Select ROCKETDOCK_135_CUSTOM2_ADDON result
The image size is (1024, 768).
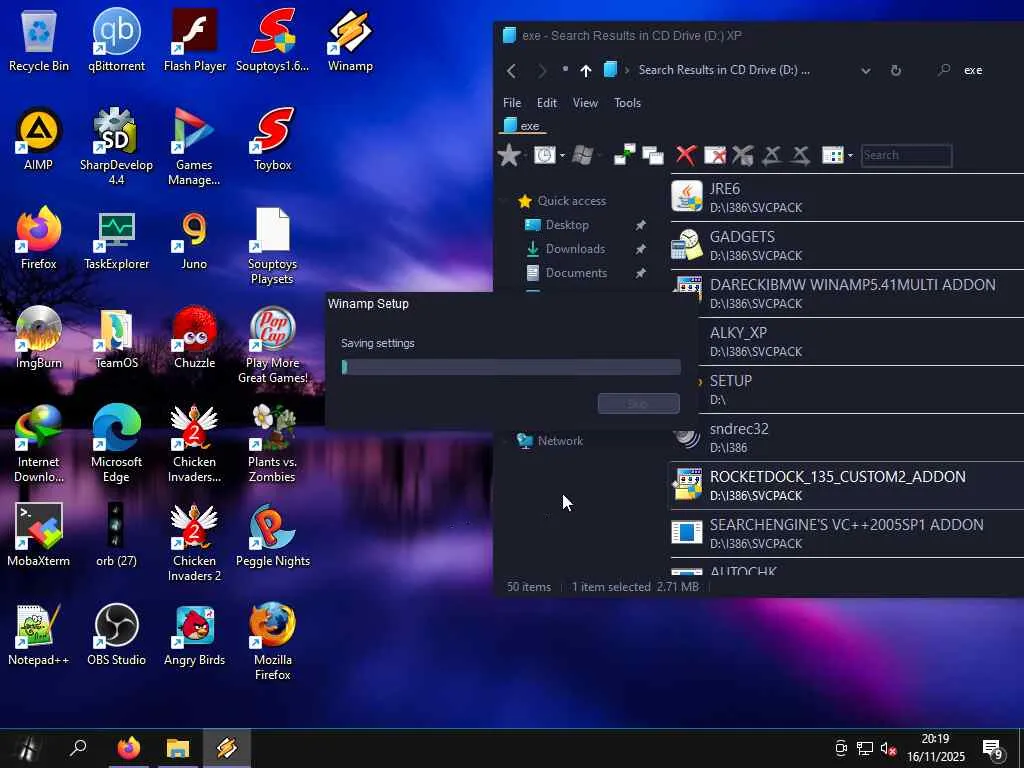click(847, 485)
